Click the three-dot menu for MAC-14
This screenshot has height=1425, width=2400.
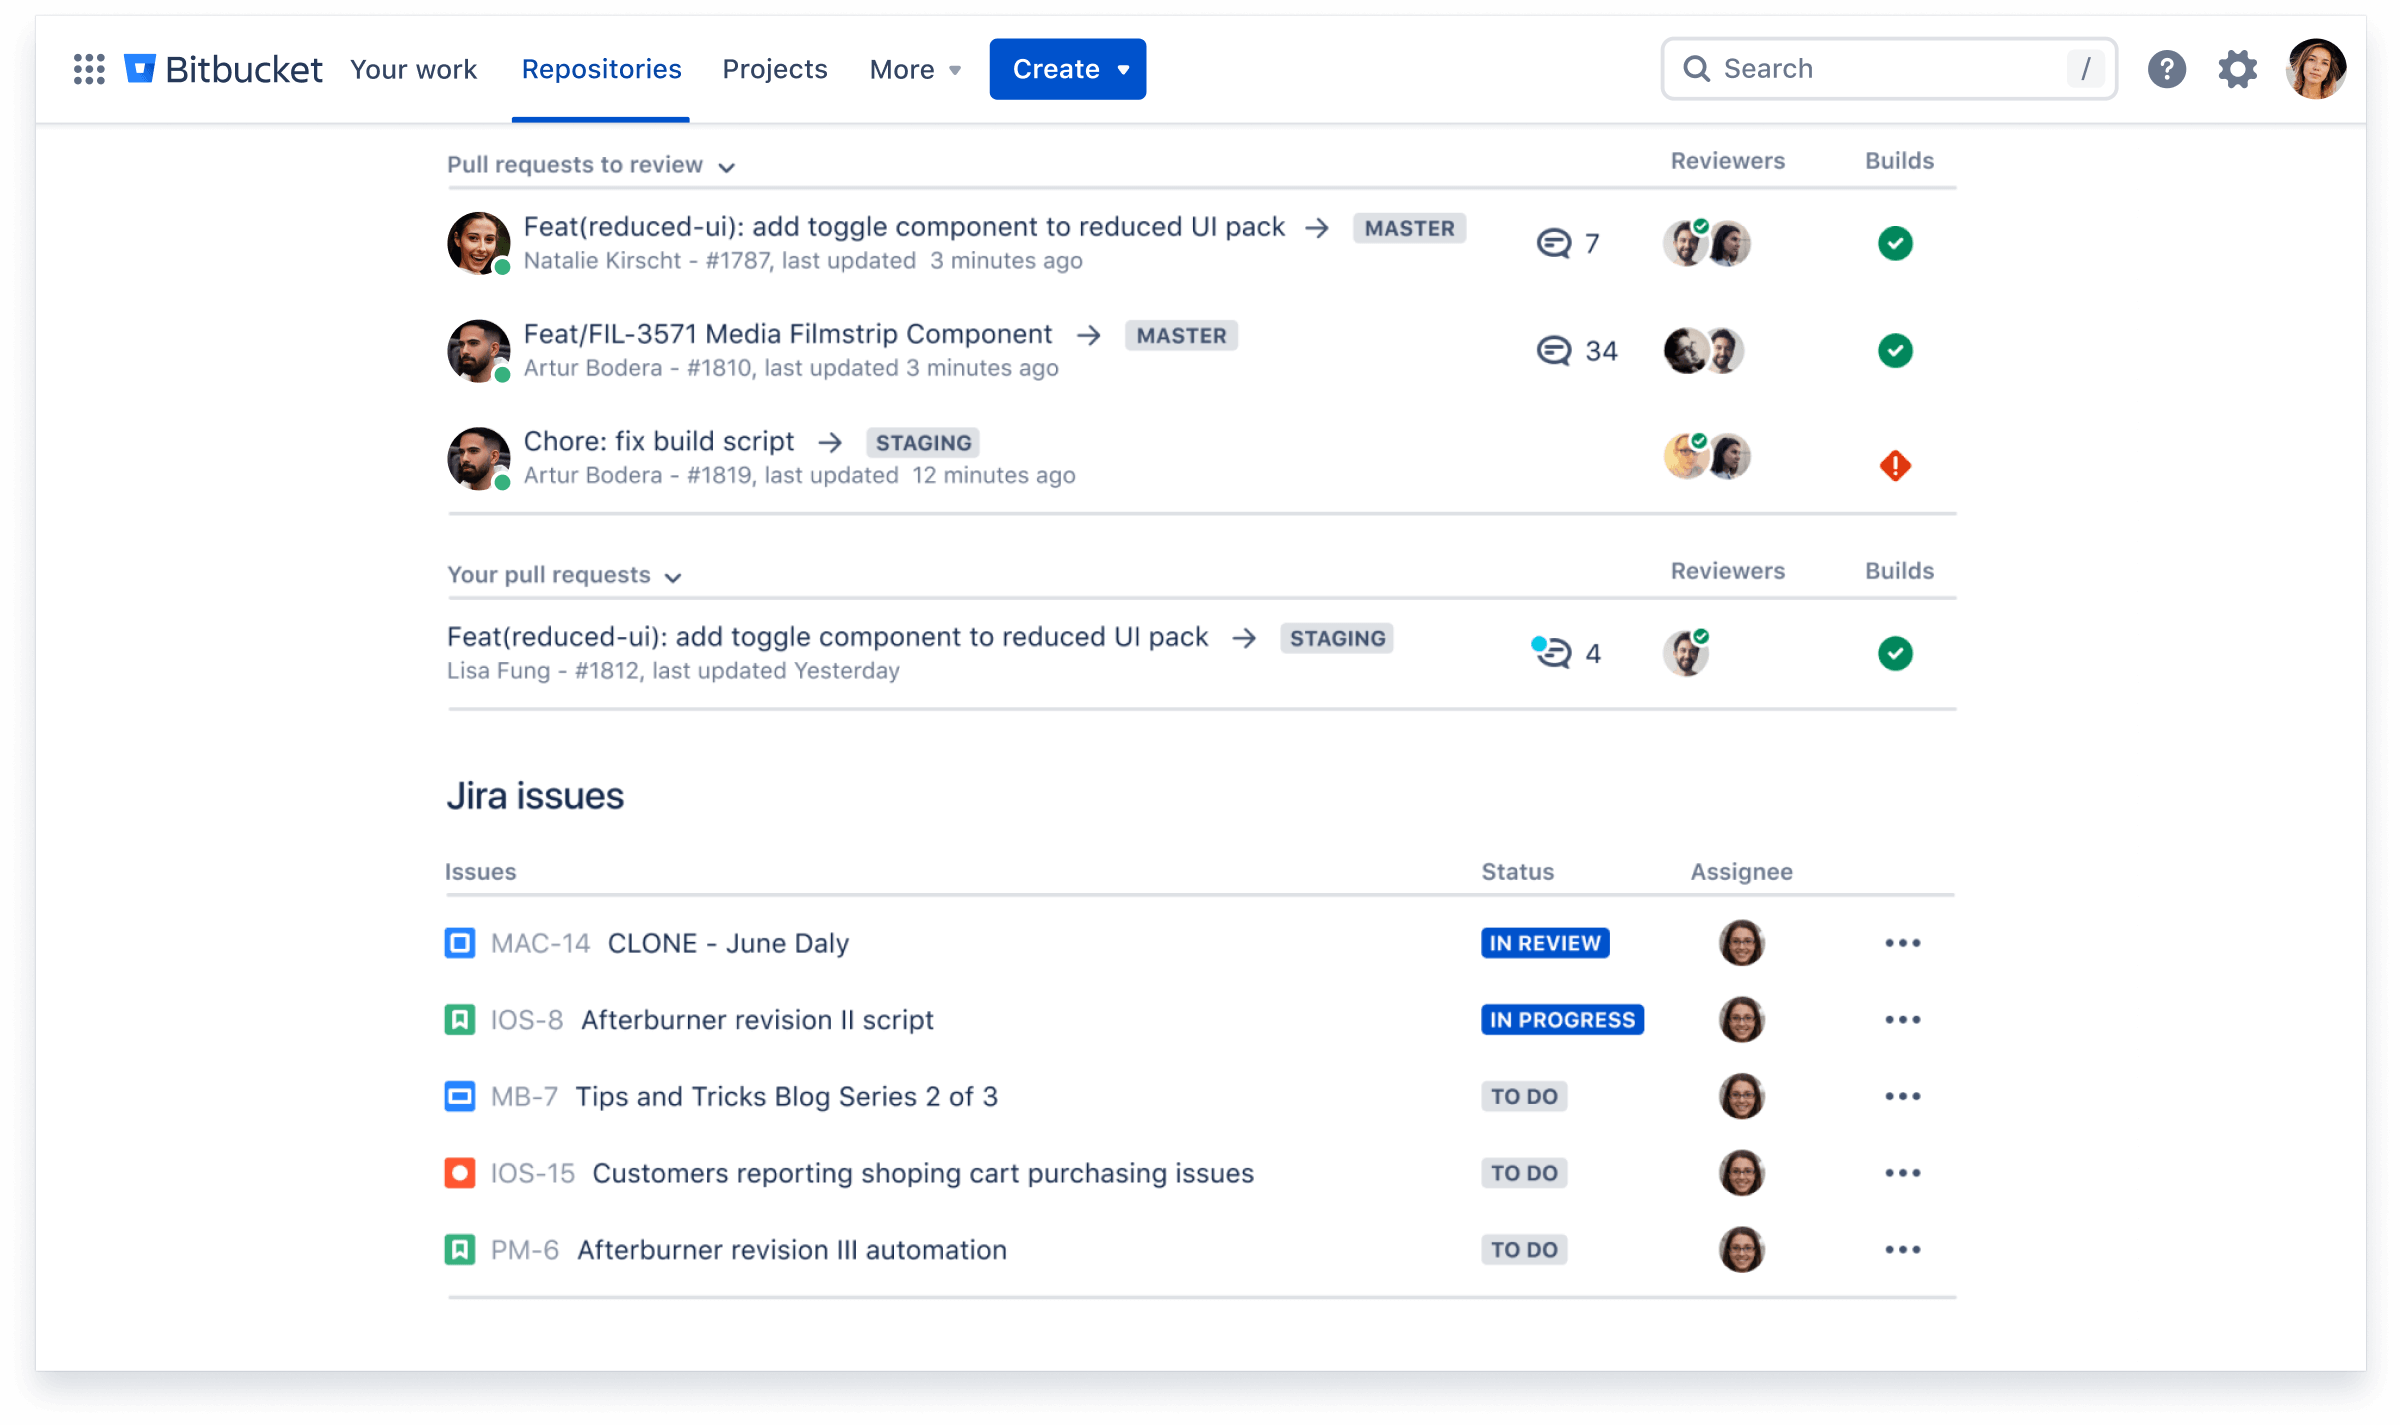click(x=1903, y=942)
